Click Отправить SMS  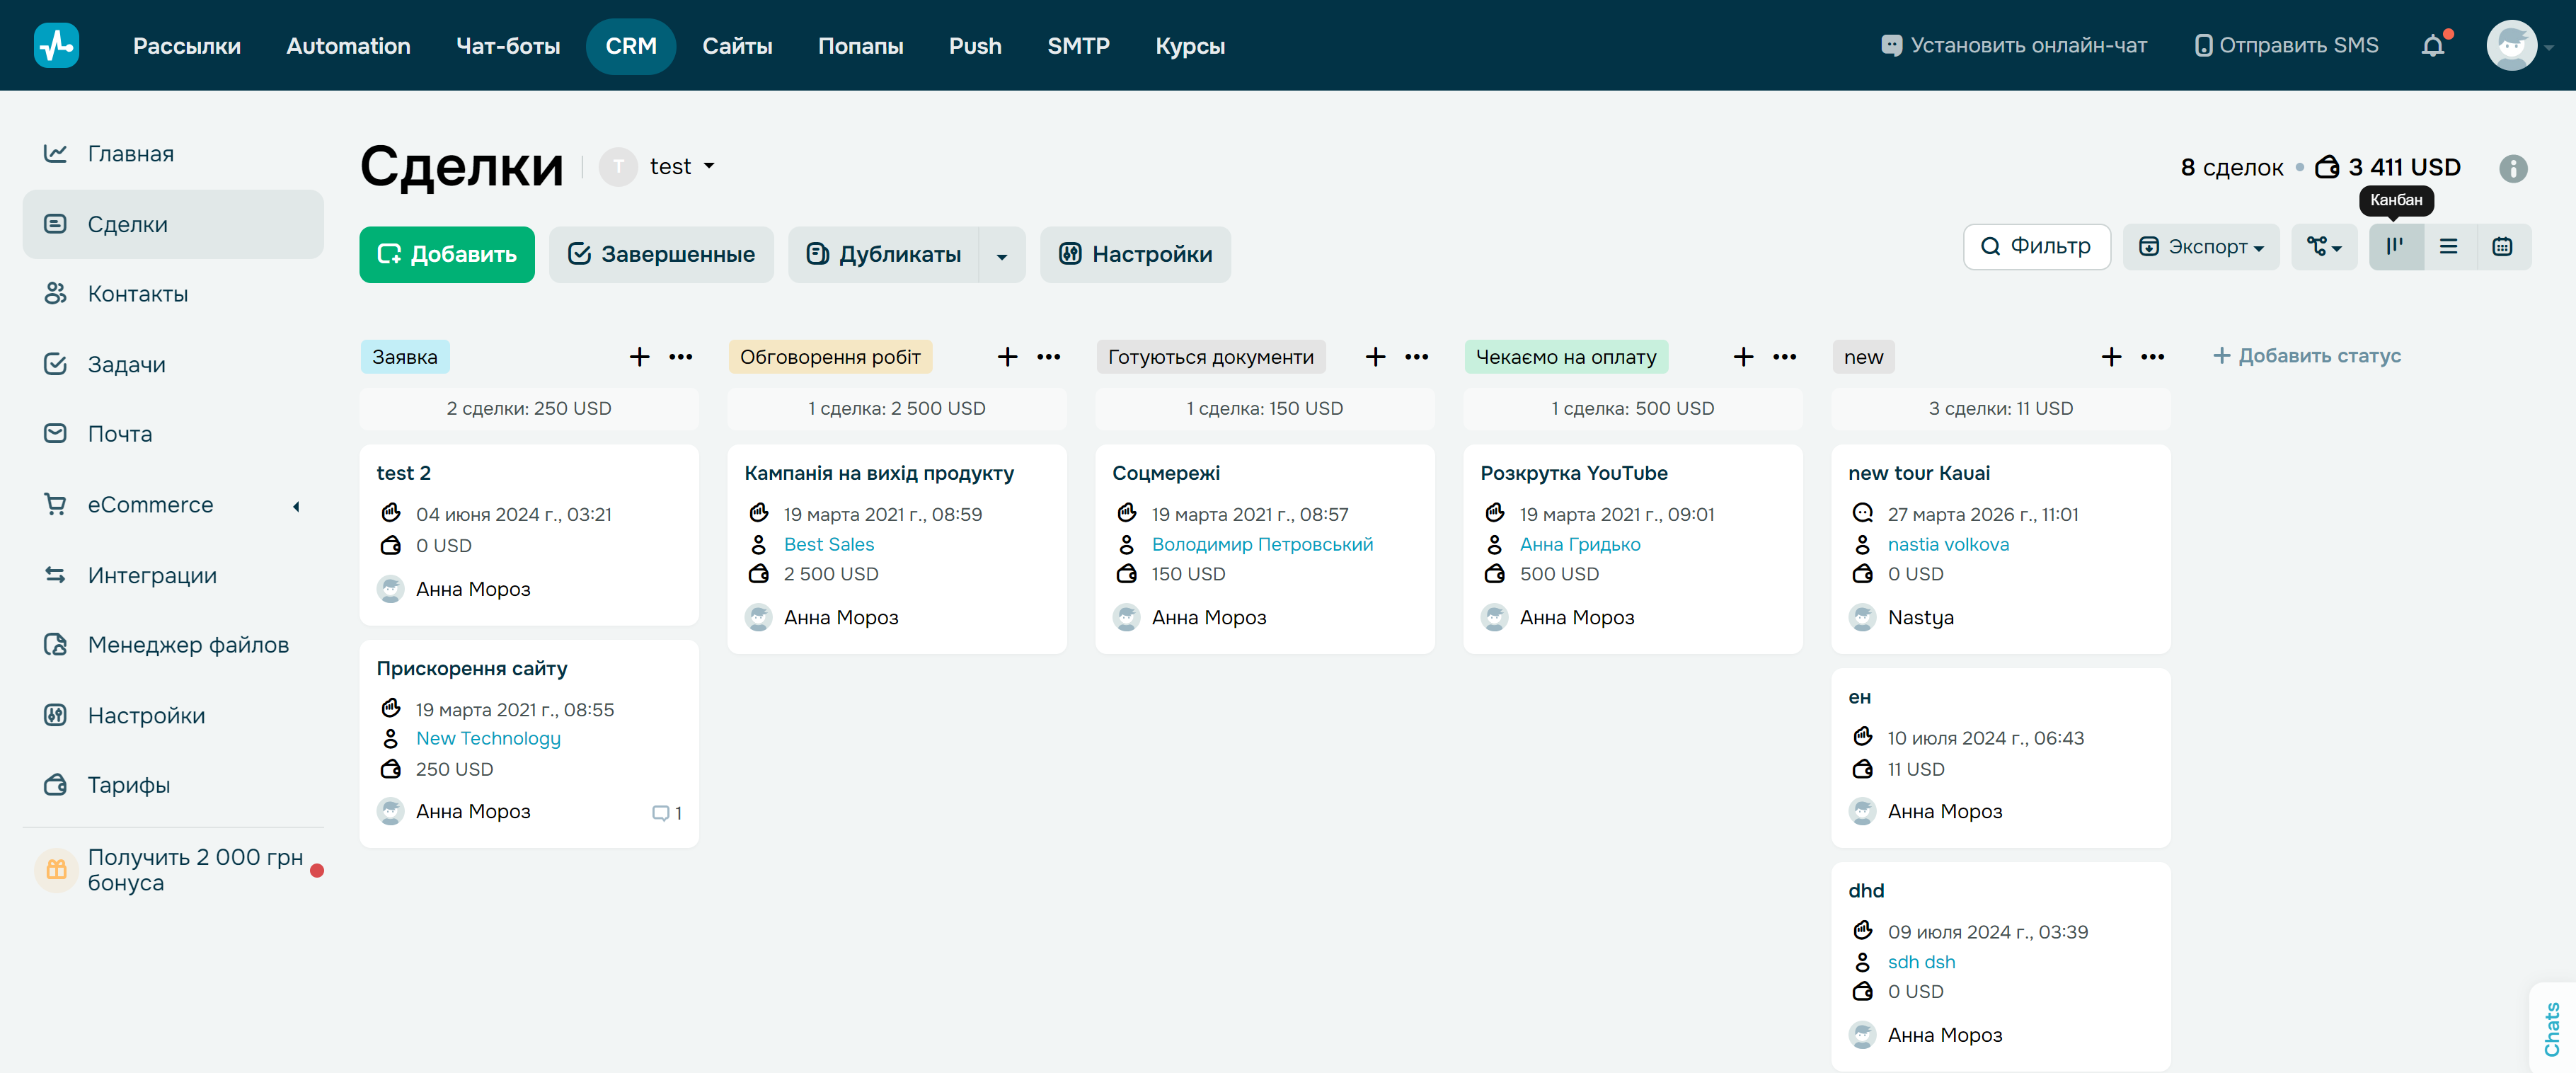point(2286,45)
